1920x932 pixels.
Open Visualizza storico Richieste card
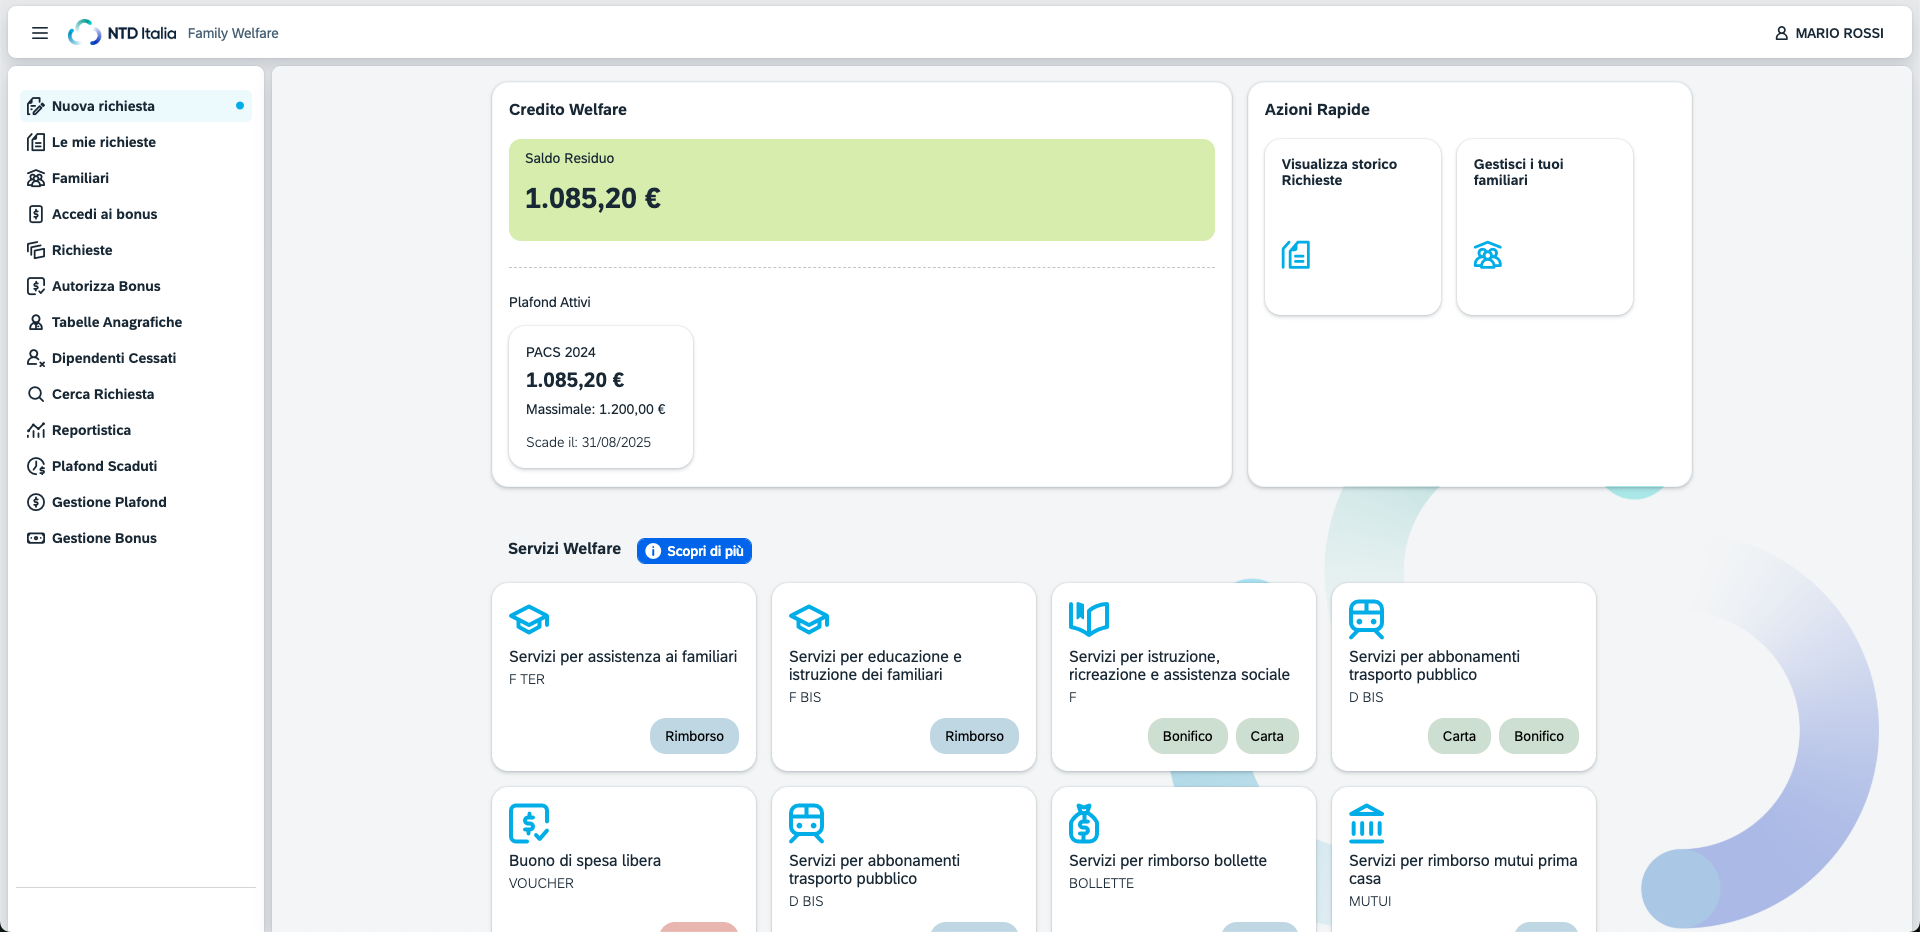pyautogui.click(x=1352, y=227)
